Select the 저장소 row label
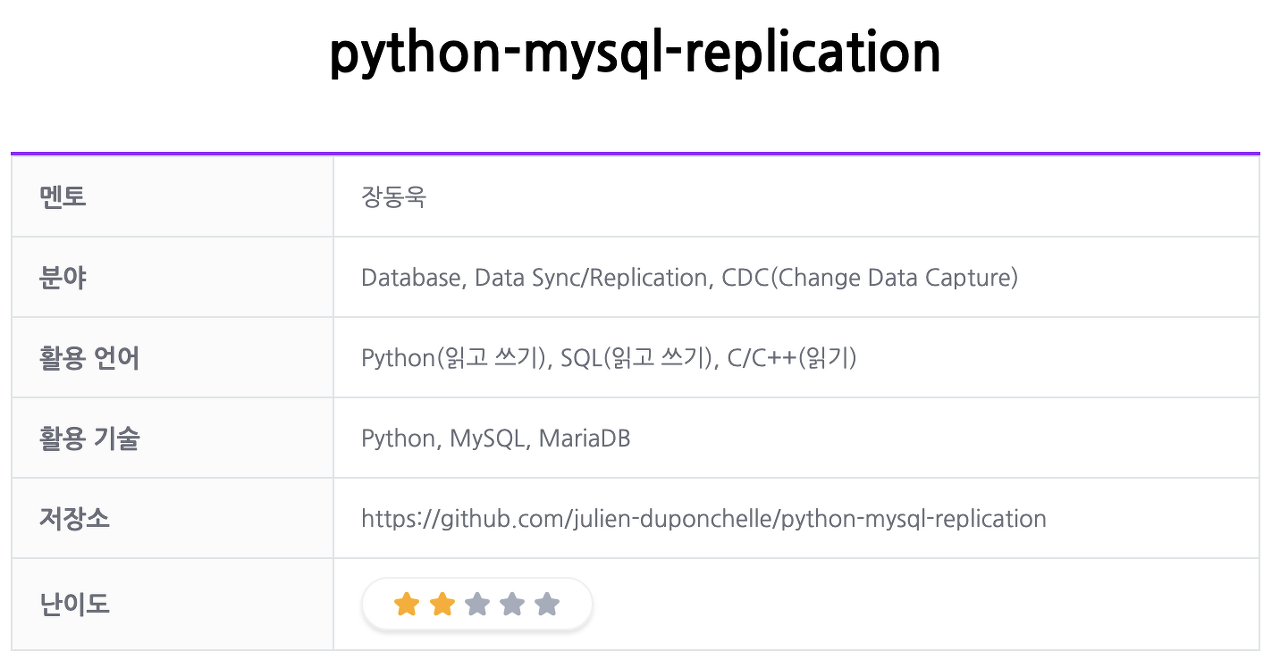1280x668 pixels. (x=75, y=519)
